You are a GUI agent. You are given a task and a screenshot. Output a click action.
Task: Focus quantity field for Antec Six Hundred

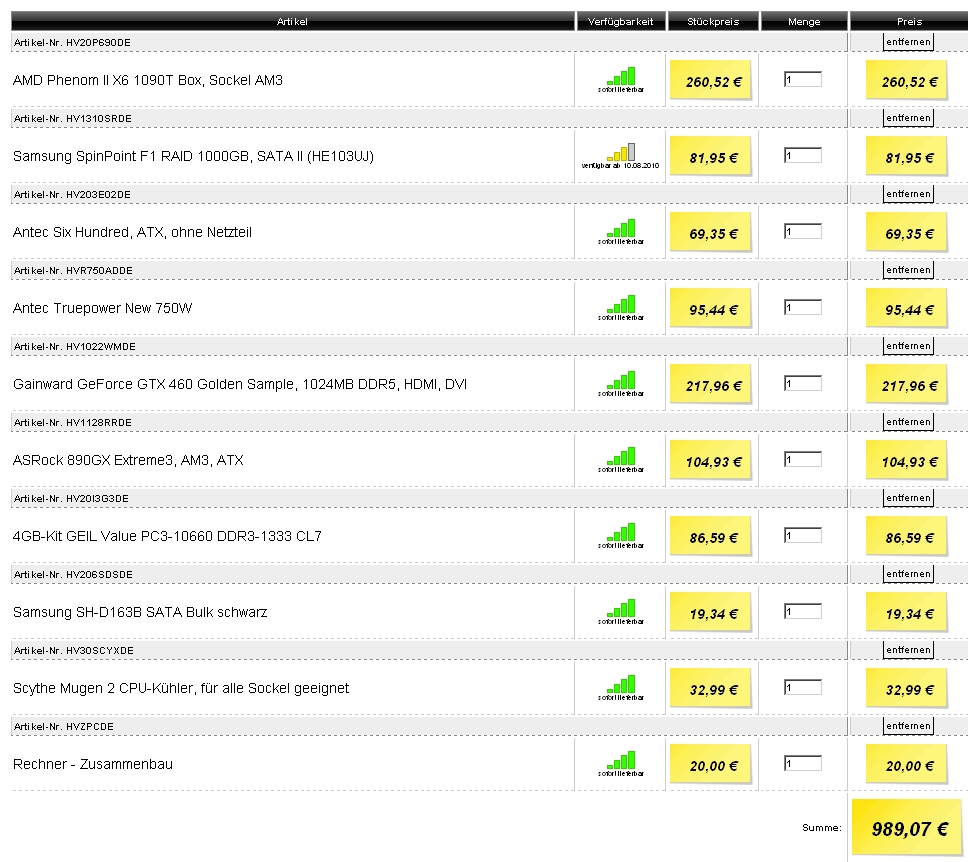803,232
